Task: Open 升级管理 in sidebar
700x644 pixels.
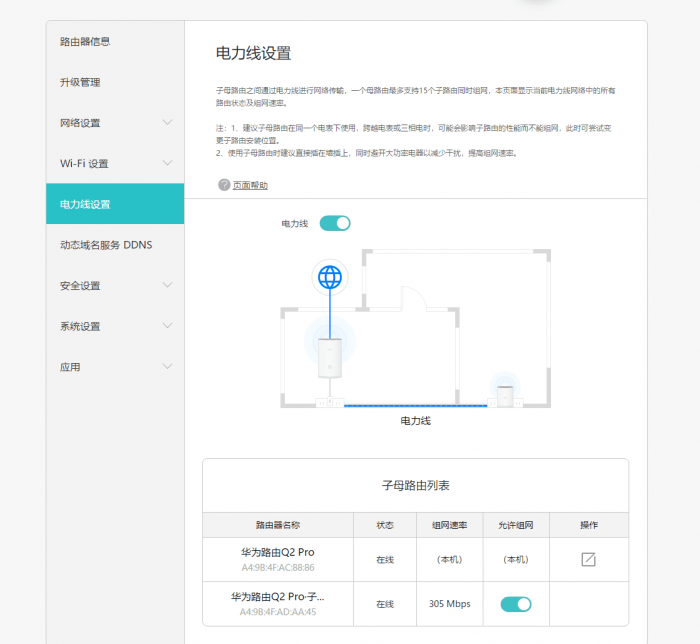Action: [x=80, y=82]
